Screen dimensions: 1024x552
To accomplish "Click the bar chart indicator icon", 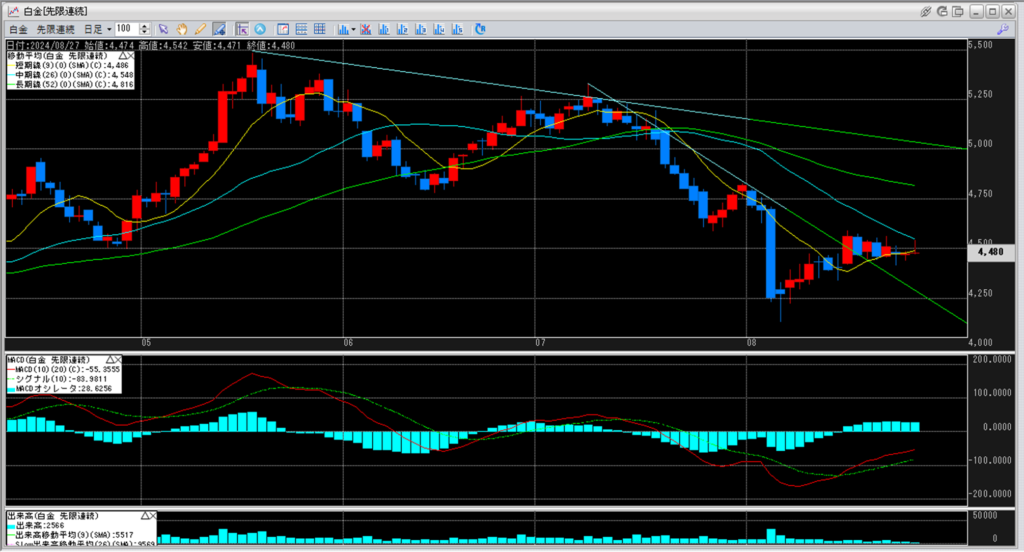I will [x=343, y=29].
